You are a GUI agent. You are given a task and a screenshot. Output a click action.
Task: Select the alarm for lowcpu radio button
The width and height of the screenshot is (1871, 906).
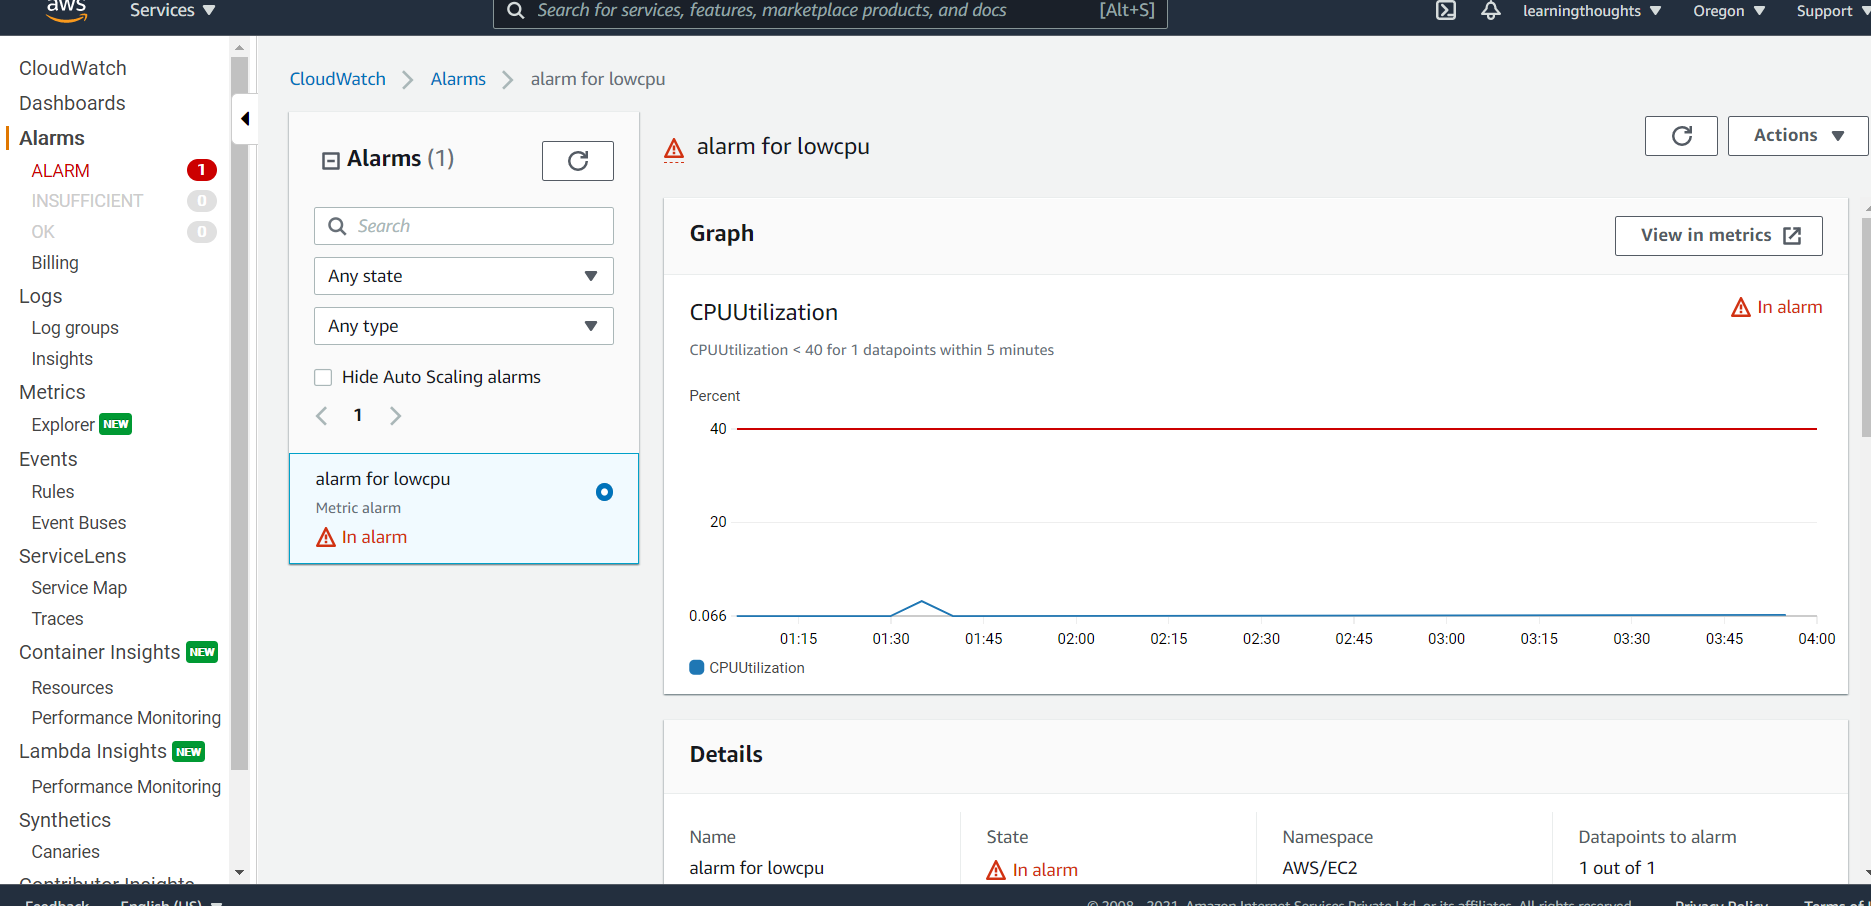pyautogui.click(x=604, y=492)
